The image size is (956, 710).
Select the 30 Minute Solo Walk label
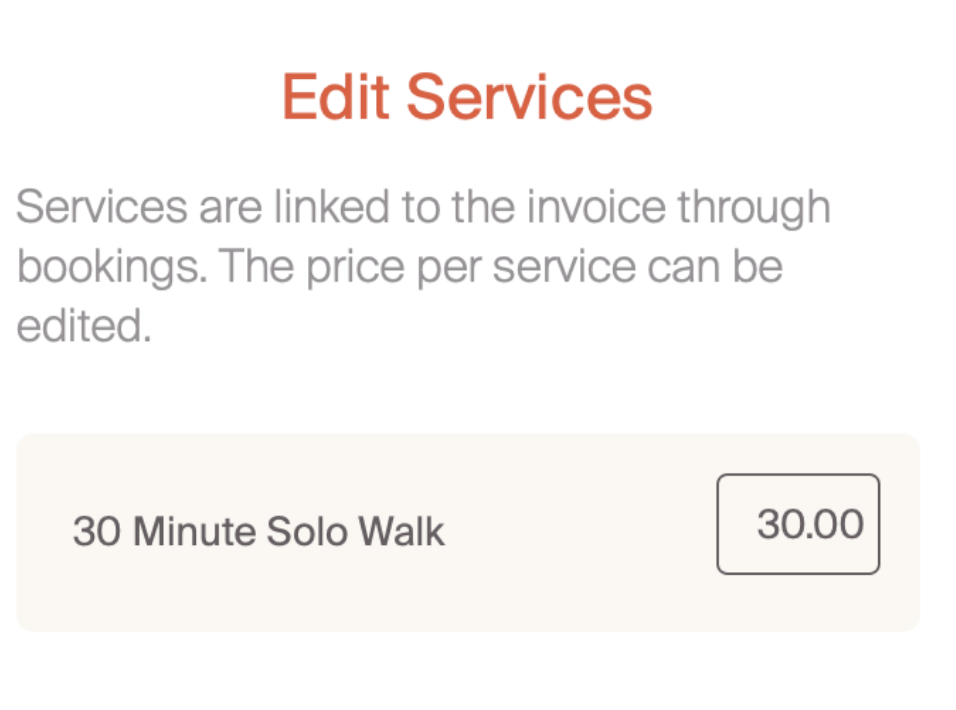click(258, 531)
